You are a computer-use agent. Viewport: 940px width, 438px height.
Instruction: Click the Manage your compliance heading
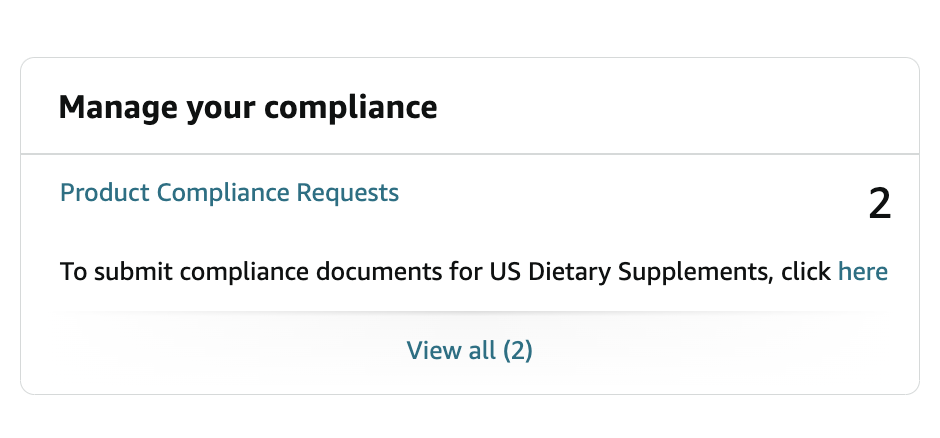(x=247, y=106)
